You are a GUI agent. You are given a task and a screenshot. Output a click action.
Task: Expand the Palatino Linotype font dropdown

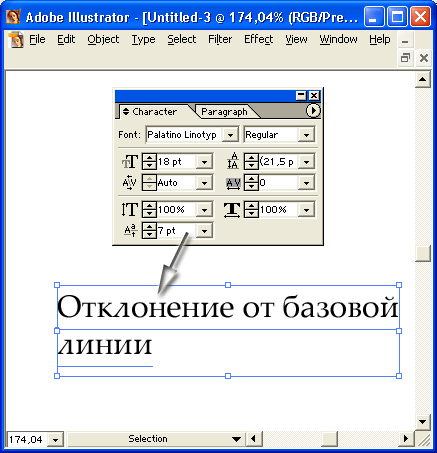pos(230,135)
